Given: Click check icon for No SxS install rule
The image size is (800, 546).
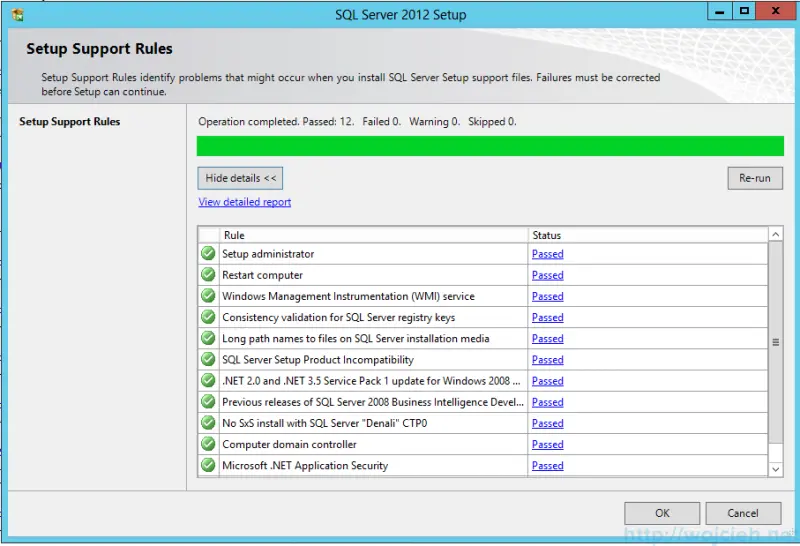Looking at the screenshot, I should [208, 423].
